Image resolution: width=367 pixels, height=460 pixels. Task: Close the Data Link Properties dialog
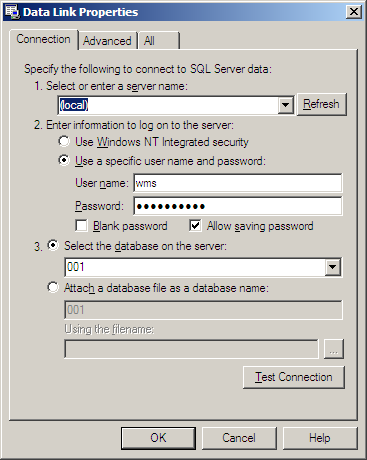click(x=353, y=12)
